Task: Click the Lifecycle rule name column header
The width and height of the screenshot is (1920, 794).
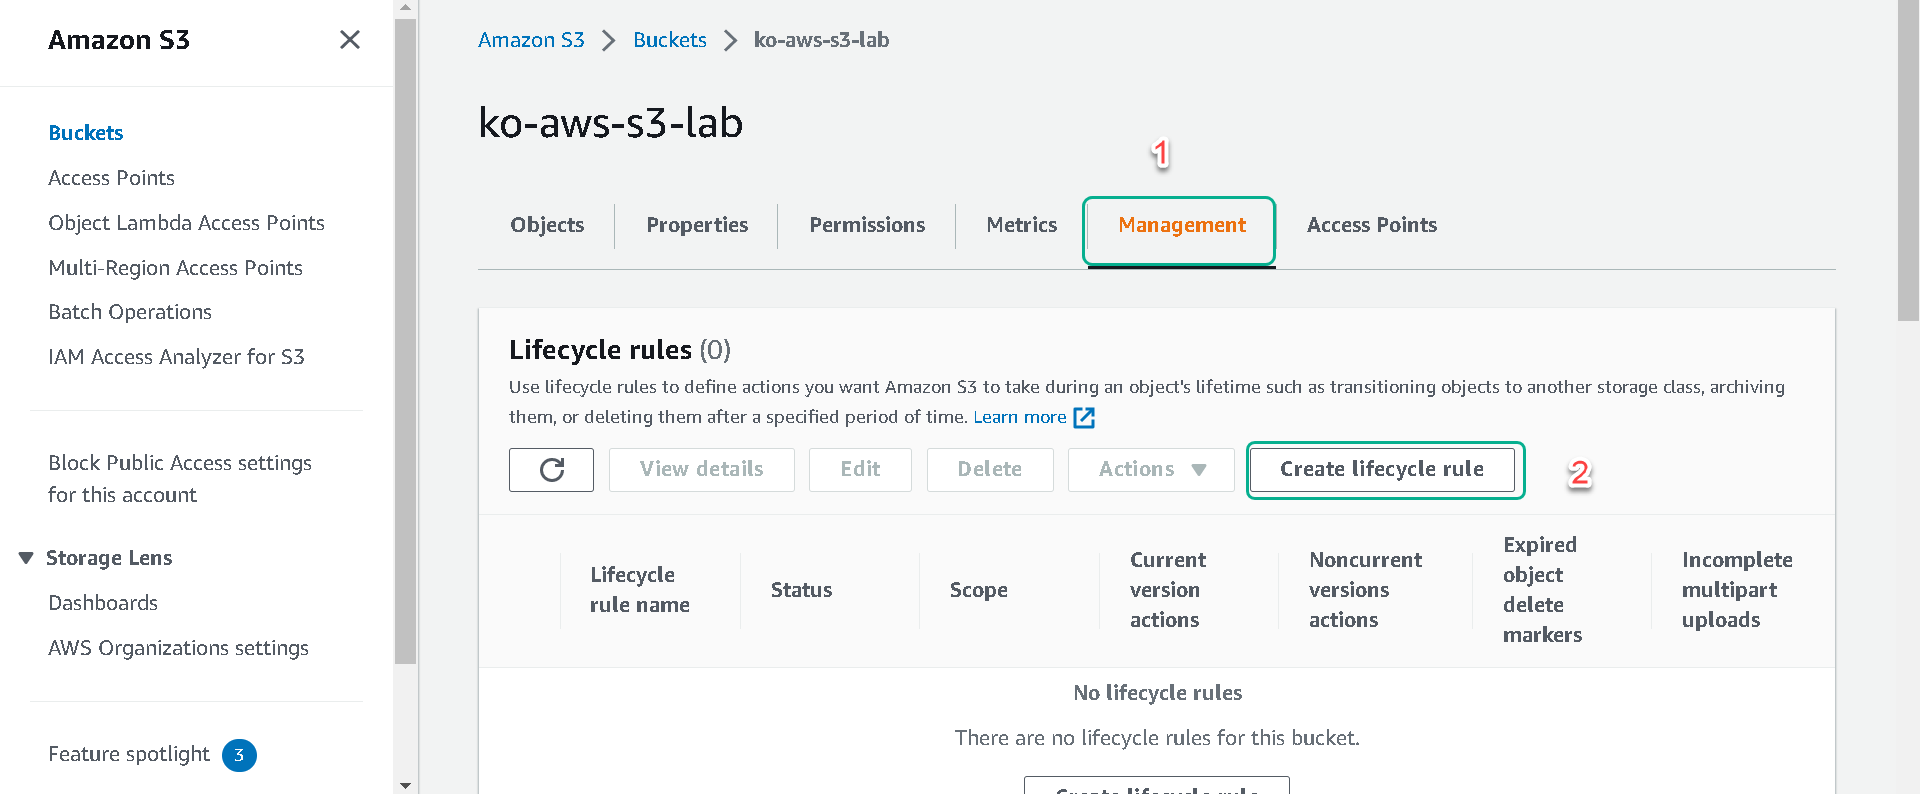Action: point(640,590)
